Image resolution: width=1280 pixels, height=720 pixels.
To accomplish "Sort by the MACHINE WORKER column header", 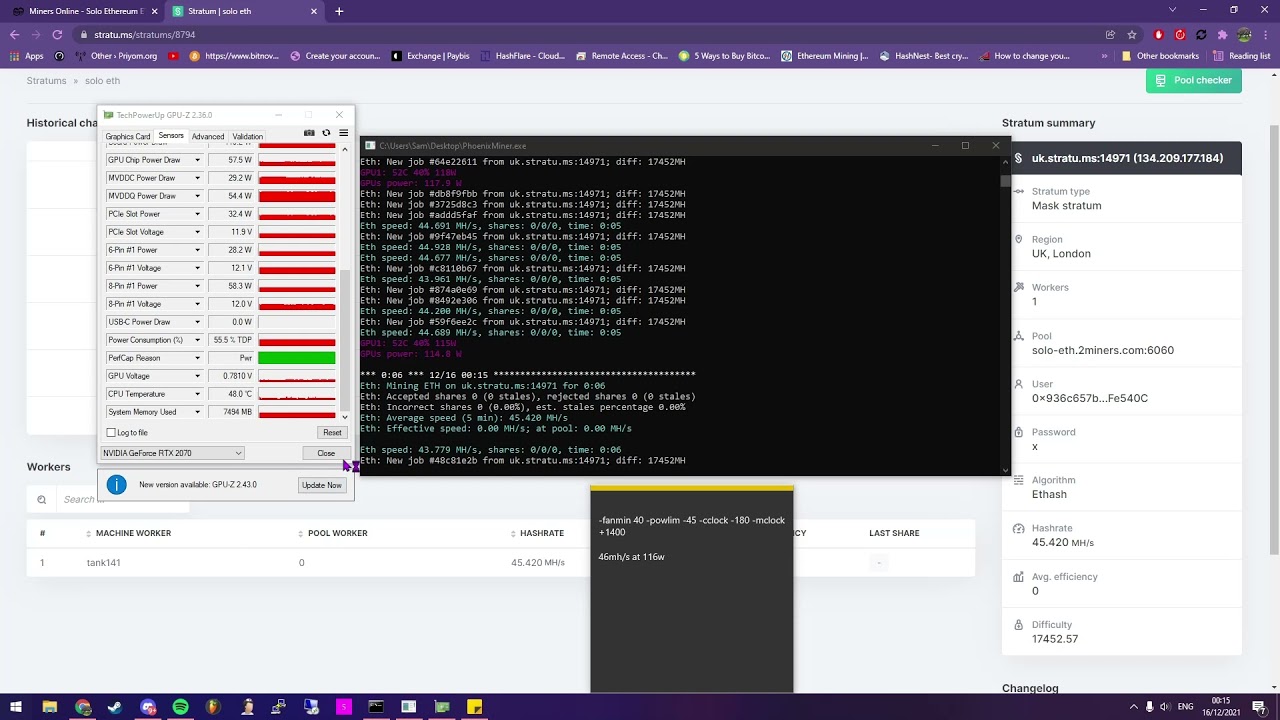I will (133, 533).
